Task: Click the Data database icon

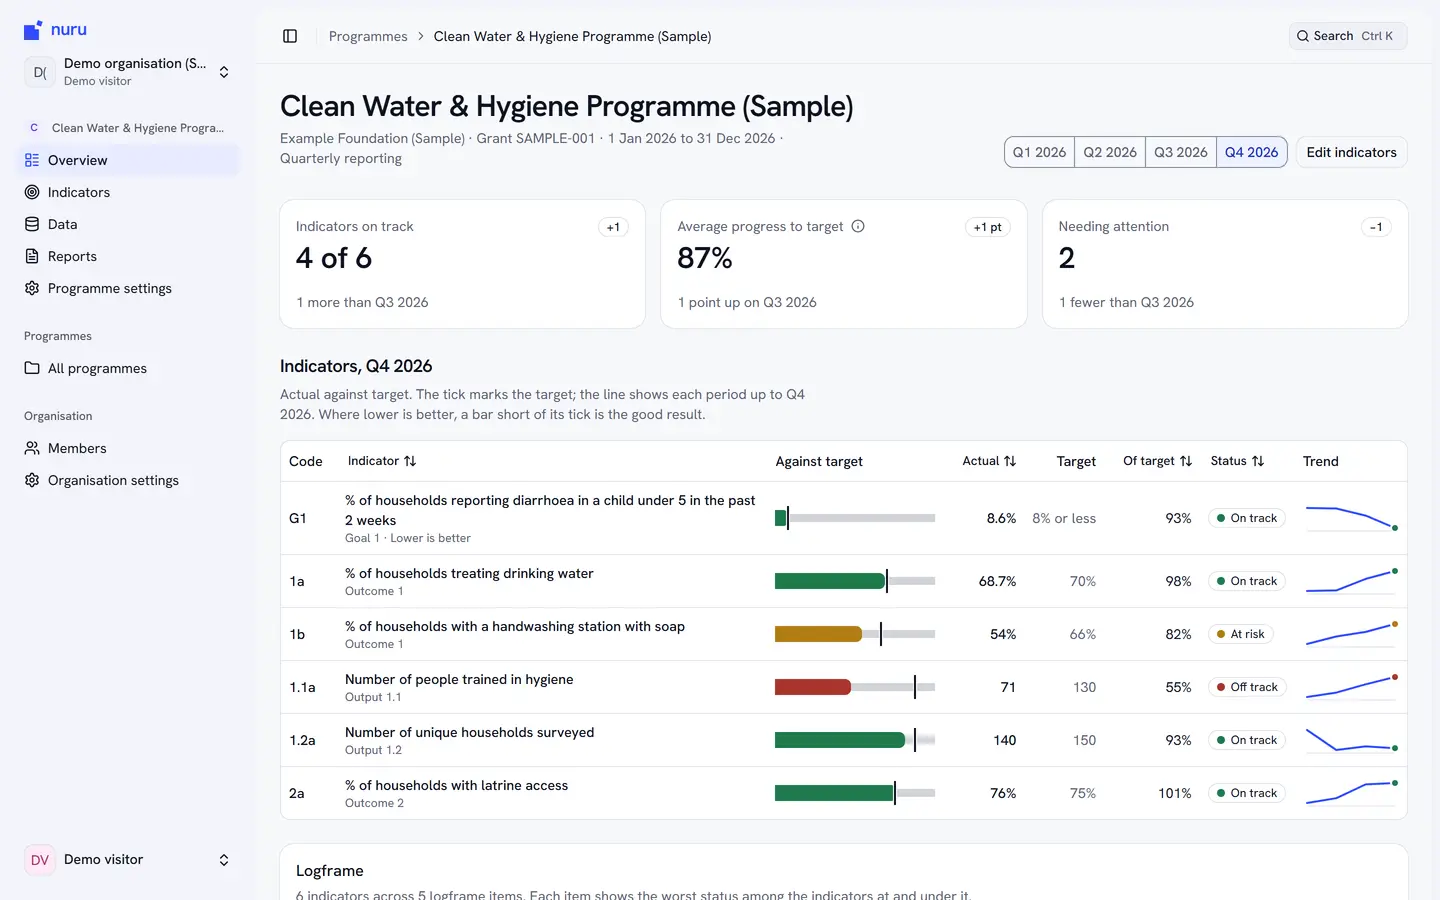Action: [x=32, y=224]
